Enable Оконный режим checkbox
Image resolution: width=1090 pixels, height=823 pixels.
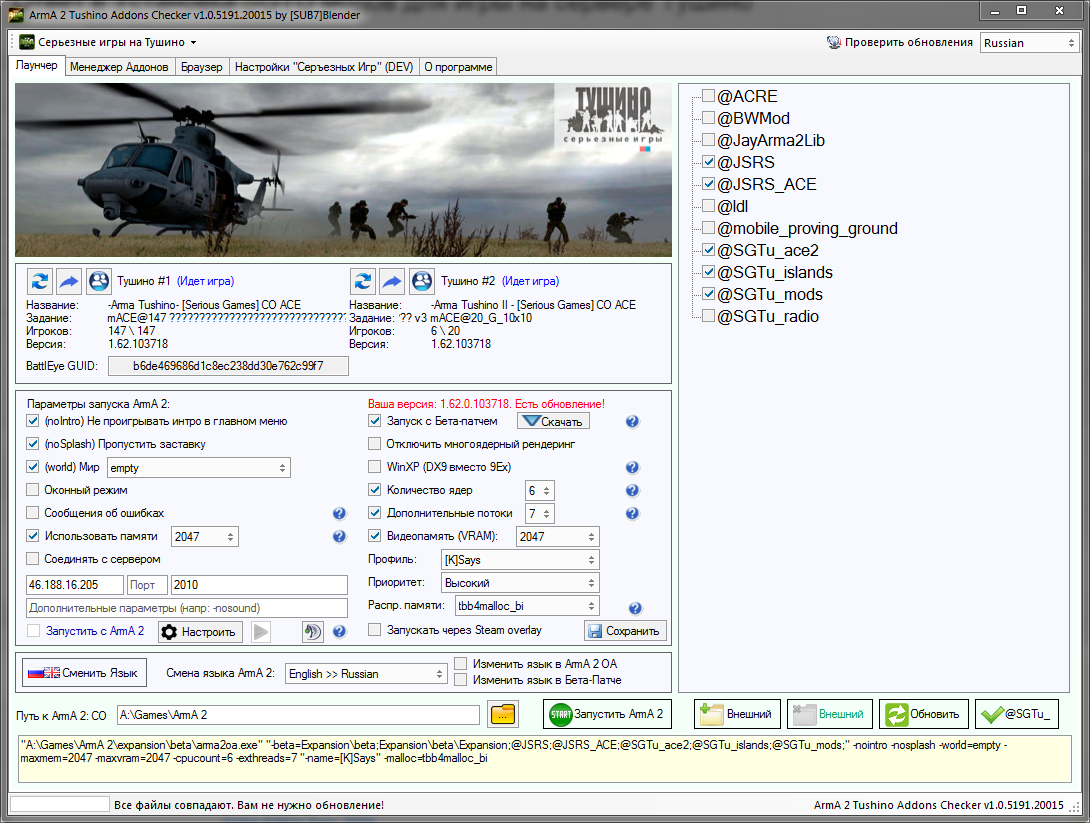pyautogui.click(x=33, y=489)
